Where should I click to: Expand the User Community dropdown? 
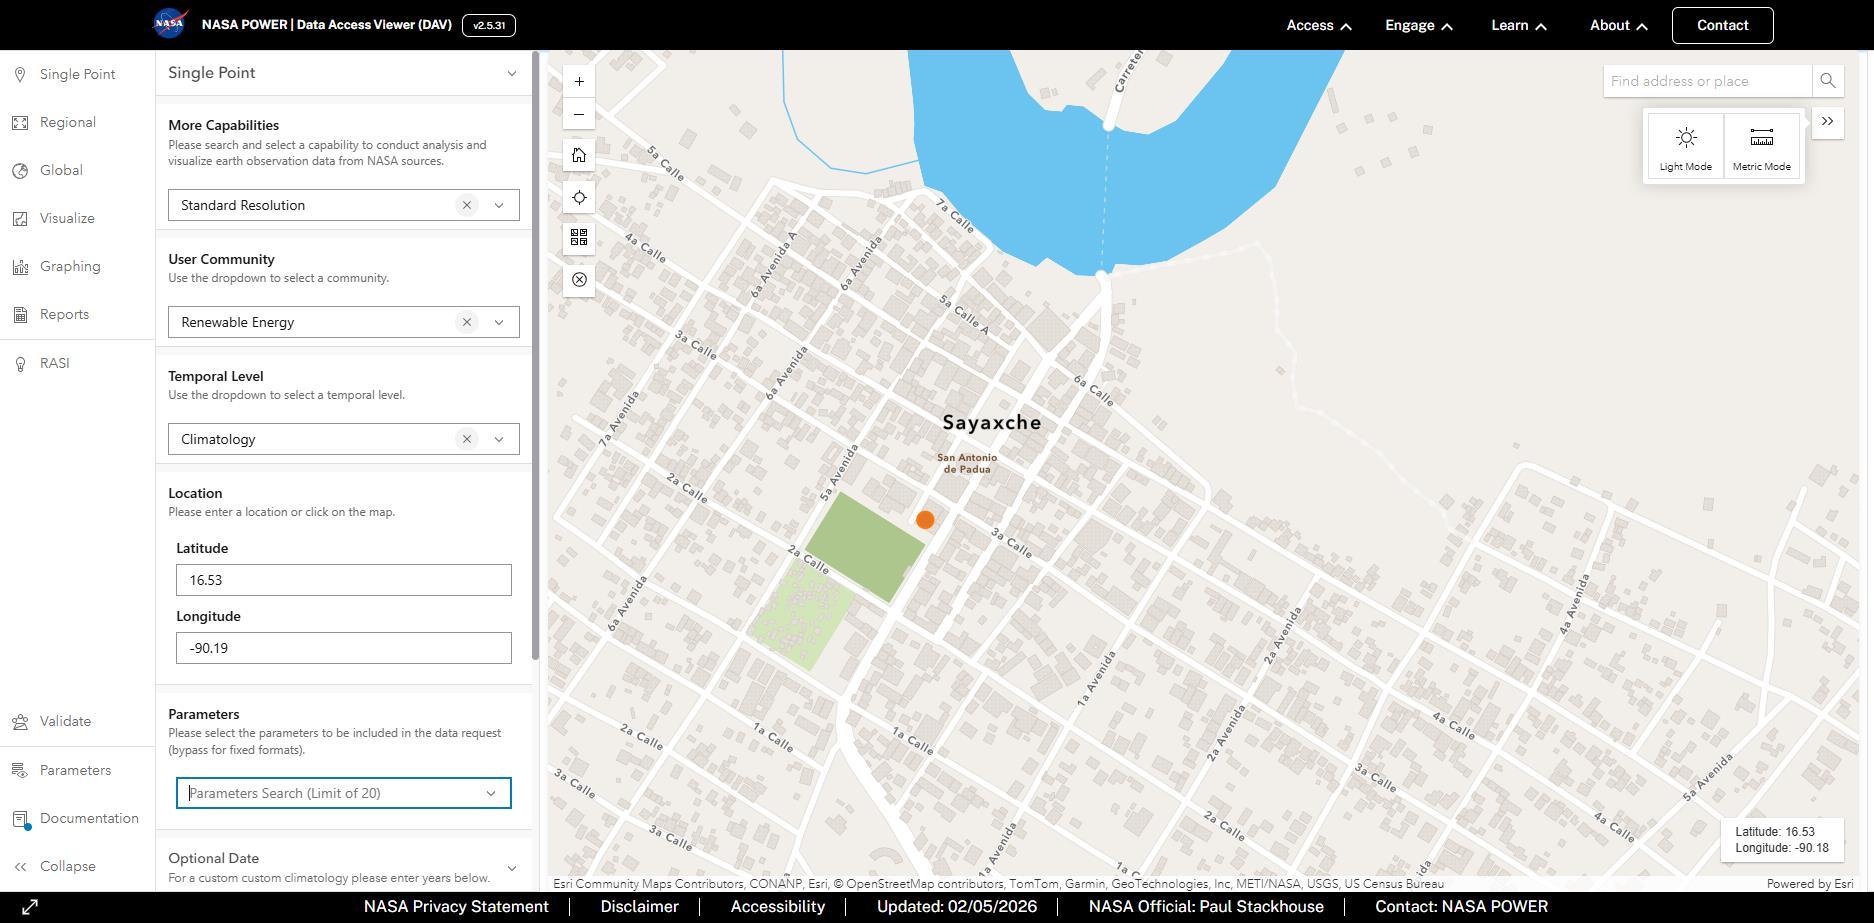pyautogui.click(x=499, y=322)
